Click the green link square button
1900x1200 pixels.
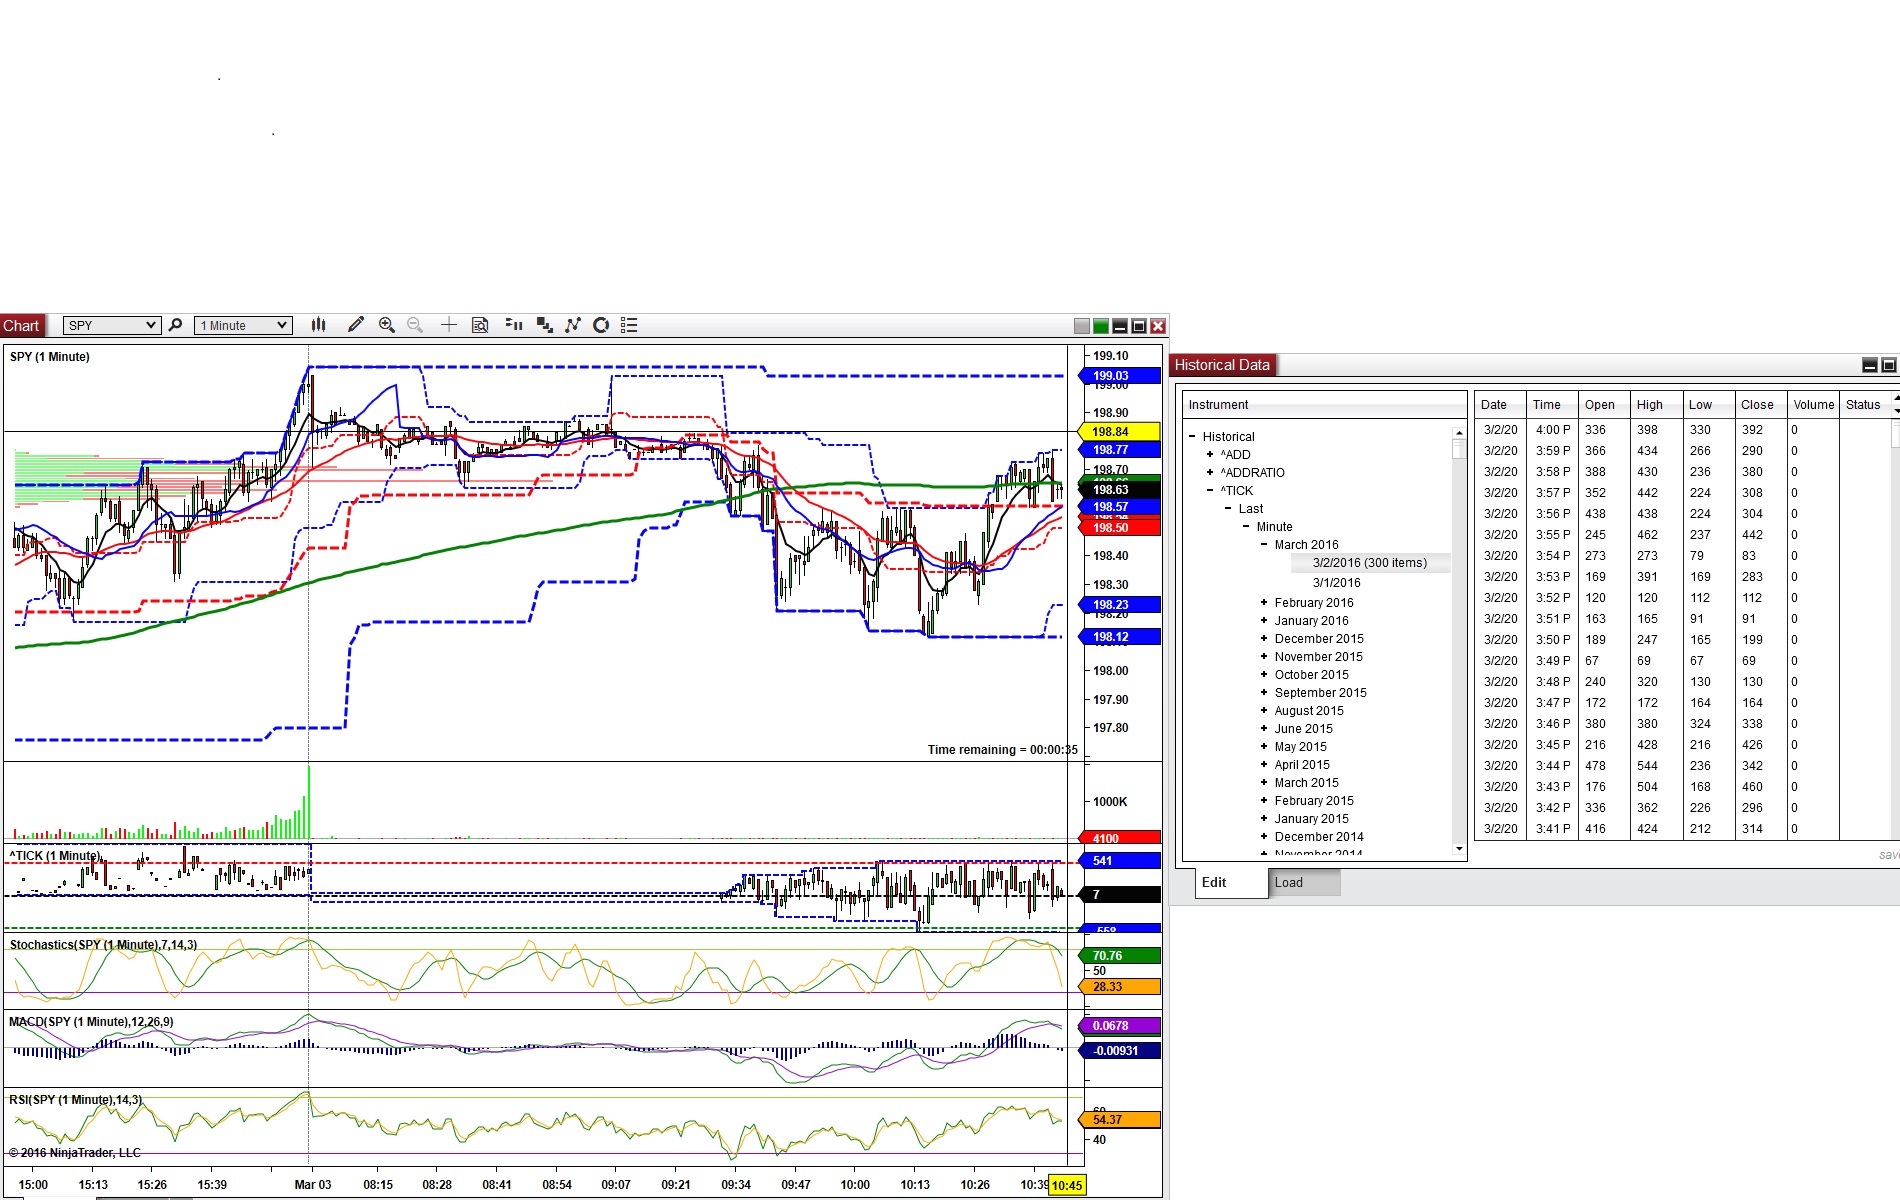click(1101, 326)
